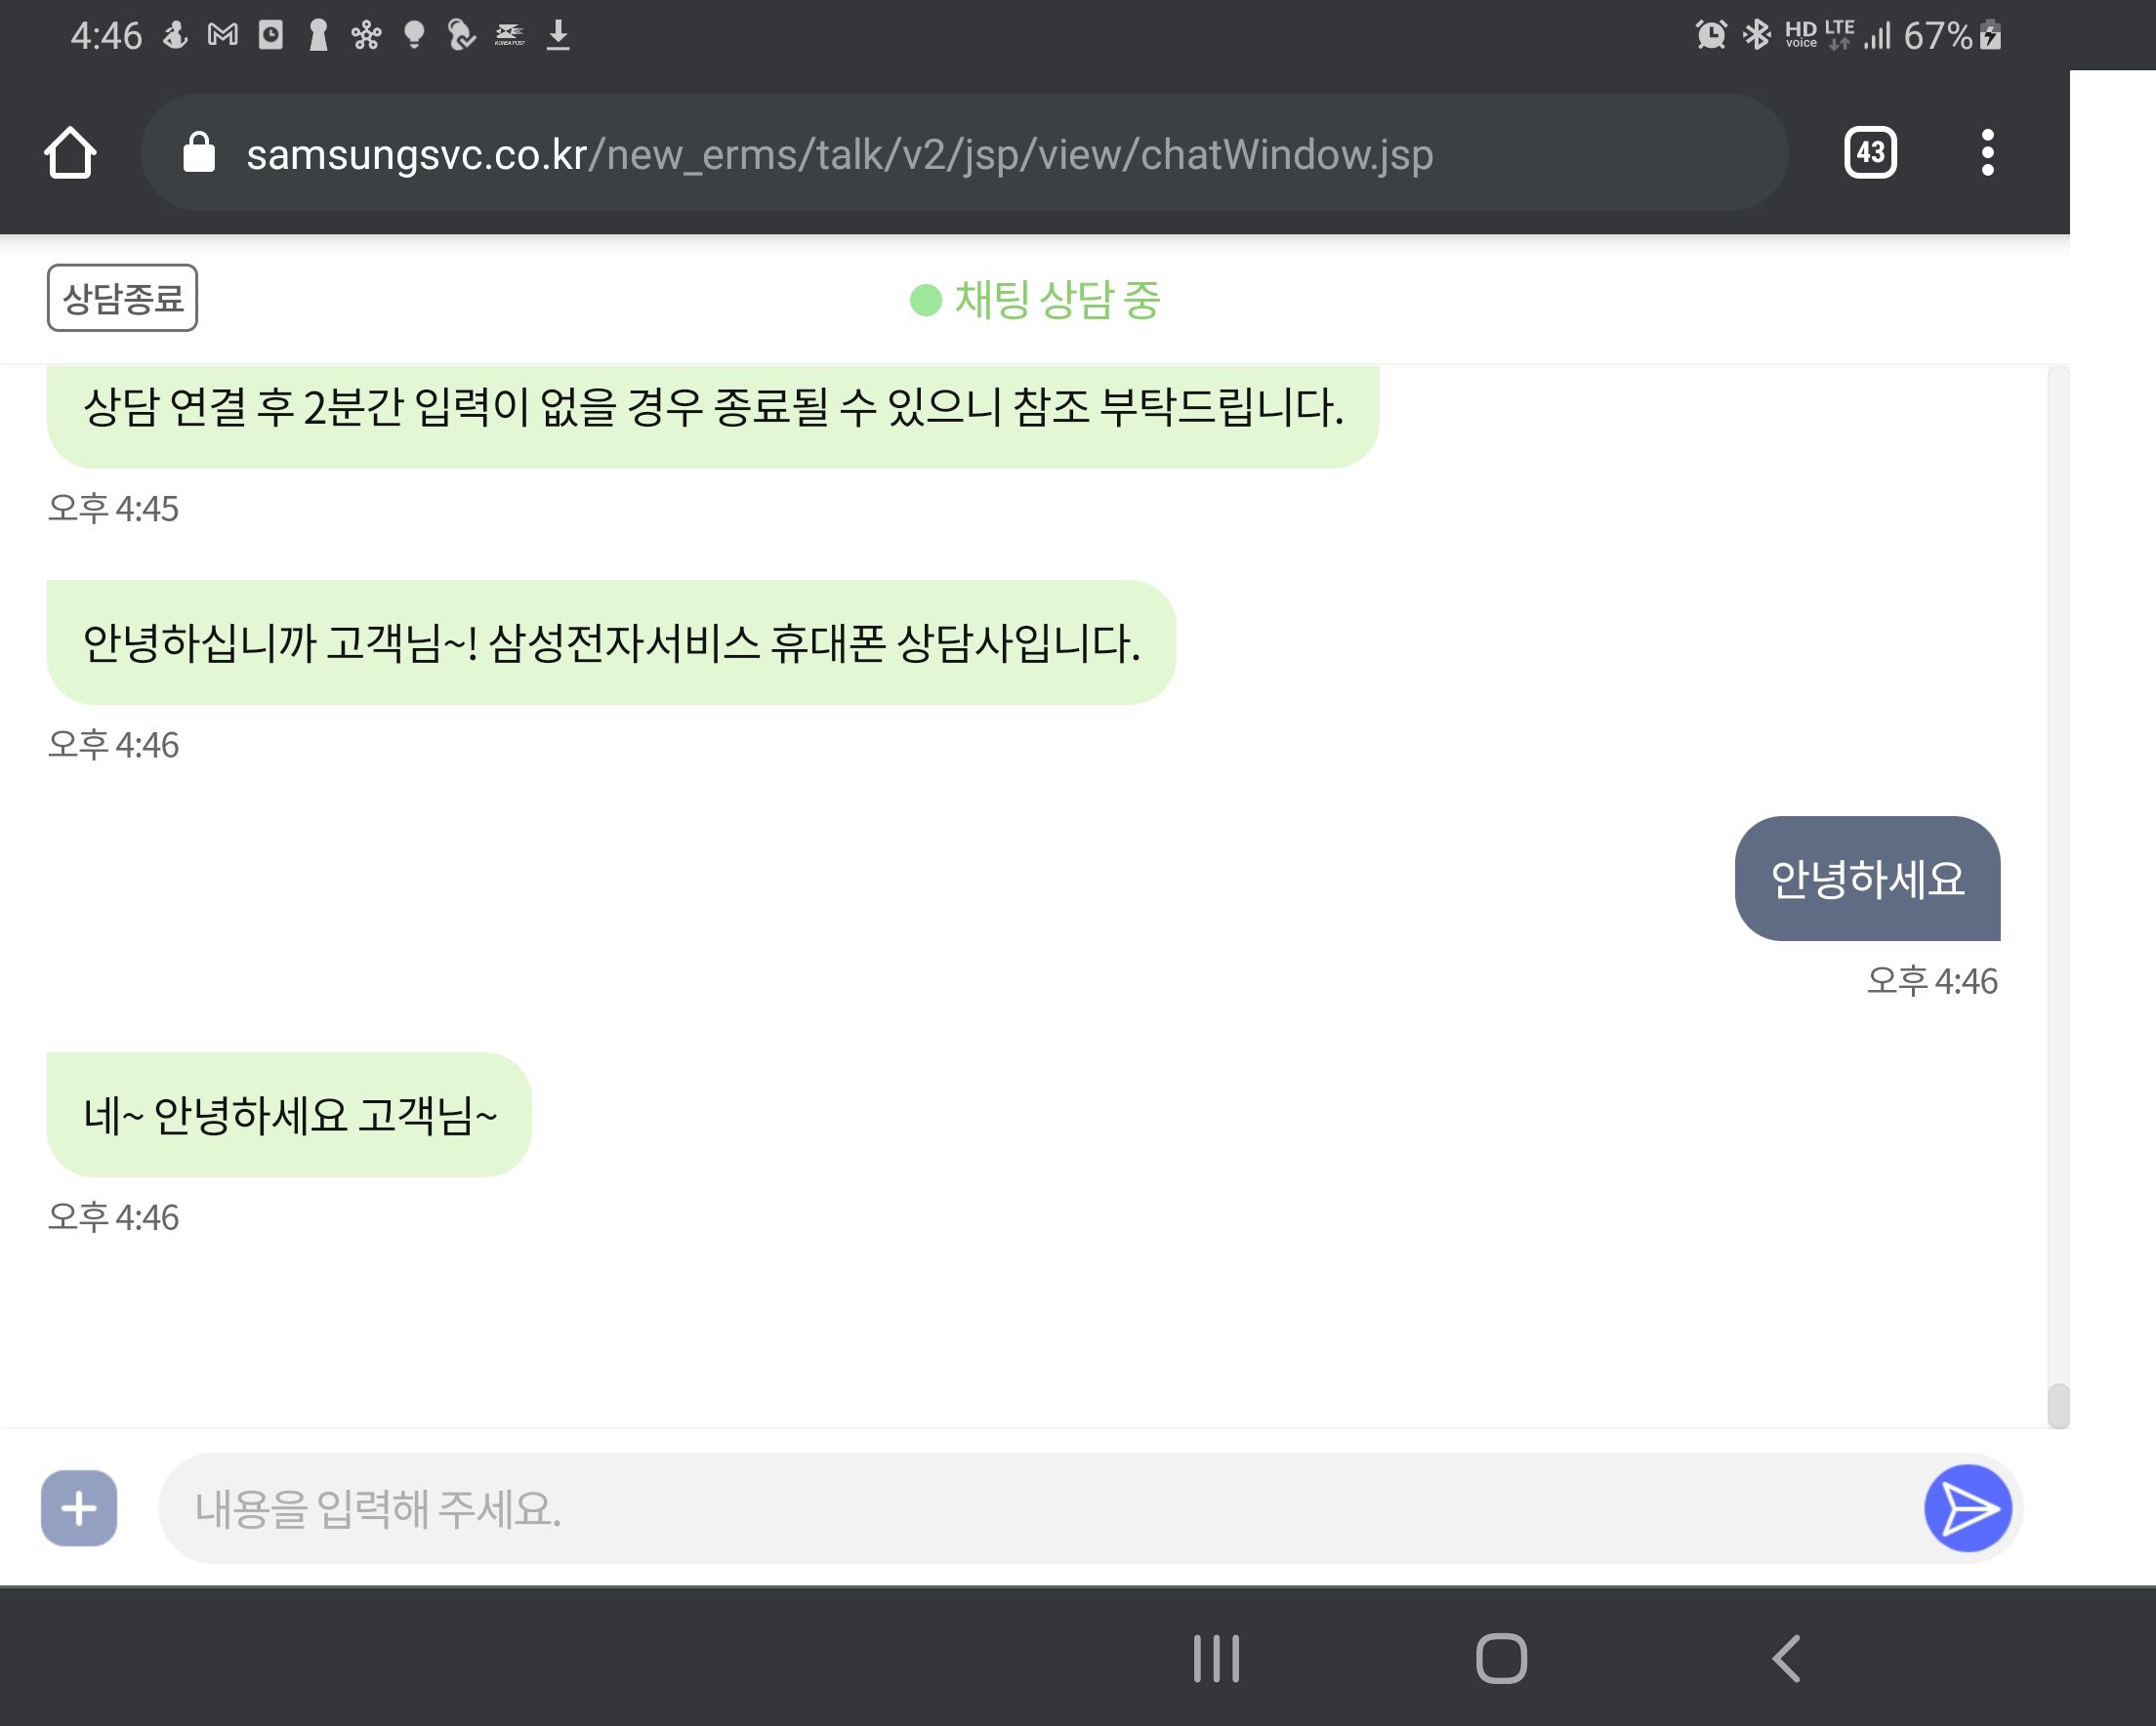Tap the URL address bar text

pyautogui.click(x=838, y=155)
